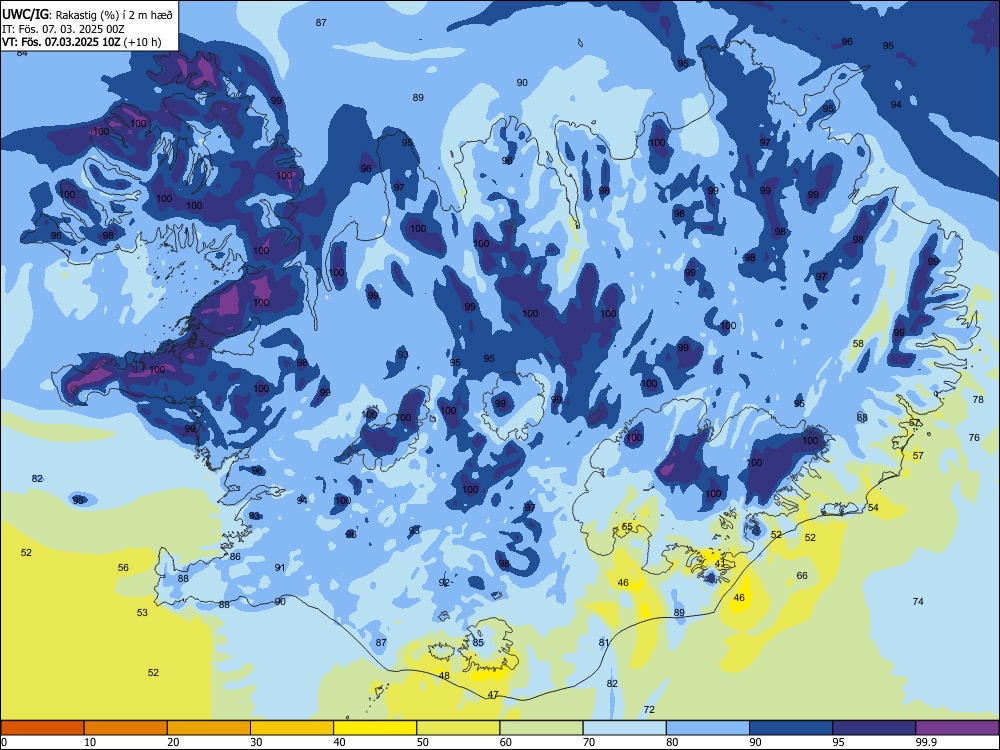The width and height of the screenshot is (1000, 750).
Task: Click the legend tick label '20'
Action: pos(173,742)
